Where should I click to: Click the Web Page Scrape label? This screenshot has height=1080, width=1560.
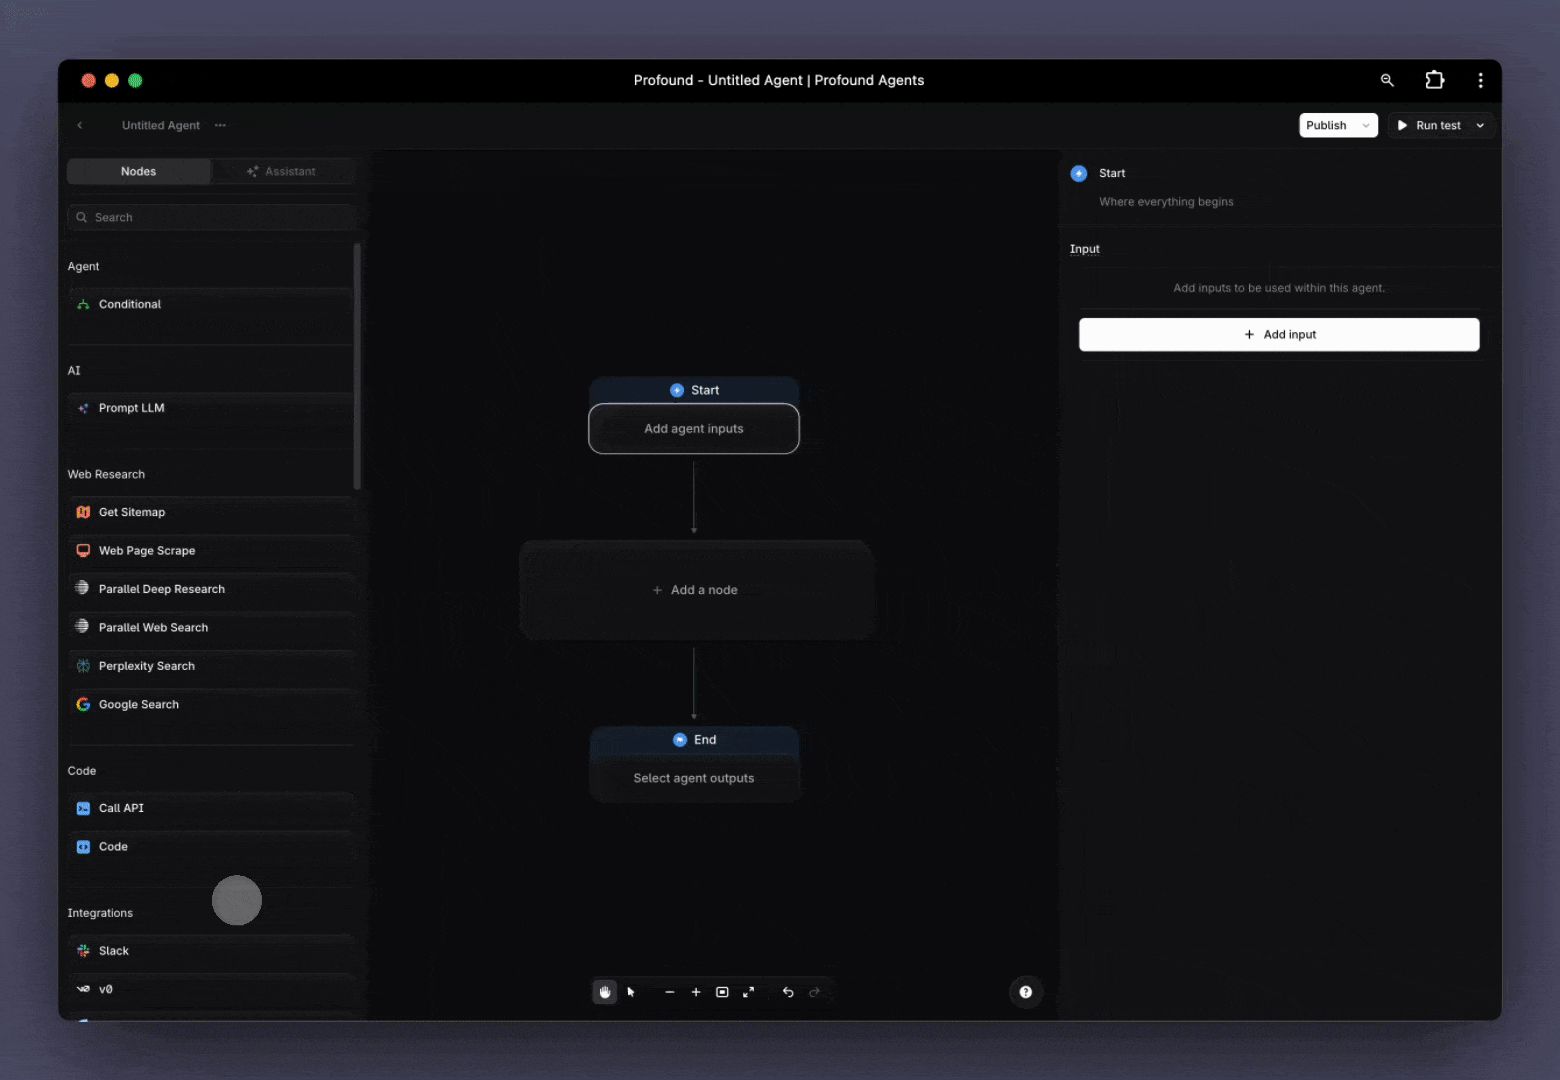click(x=147, y=550)
